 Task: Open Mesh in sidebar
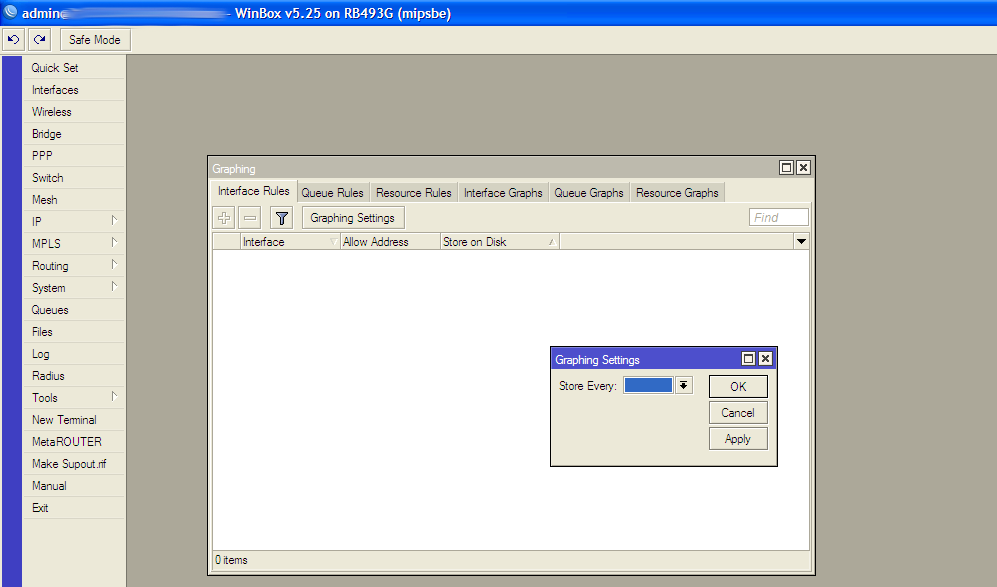[x=74, y=200]
